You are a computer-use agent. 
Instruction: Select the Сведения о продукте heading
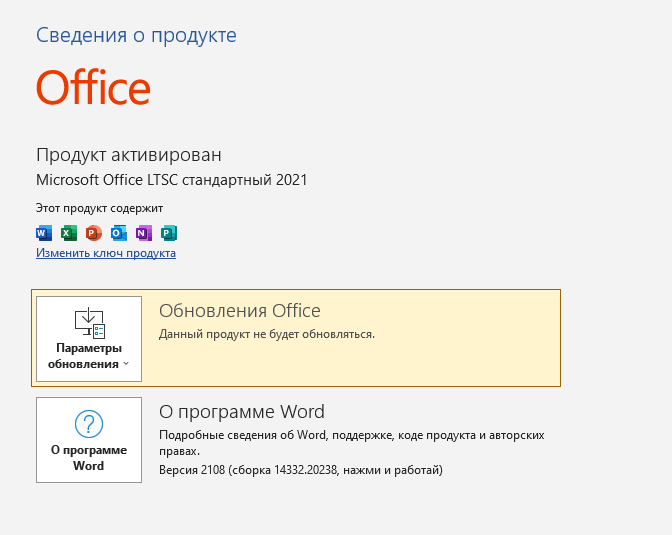(136, 35)
